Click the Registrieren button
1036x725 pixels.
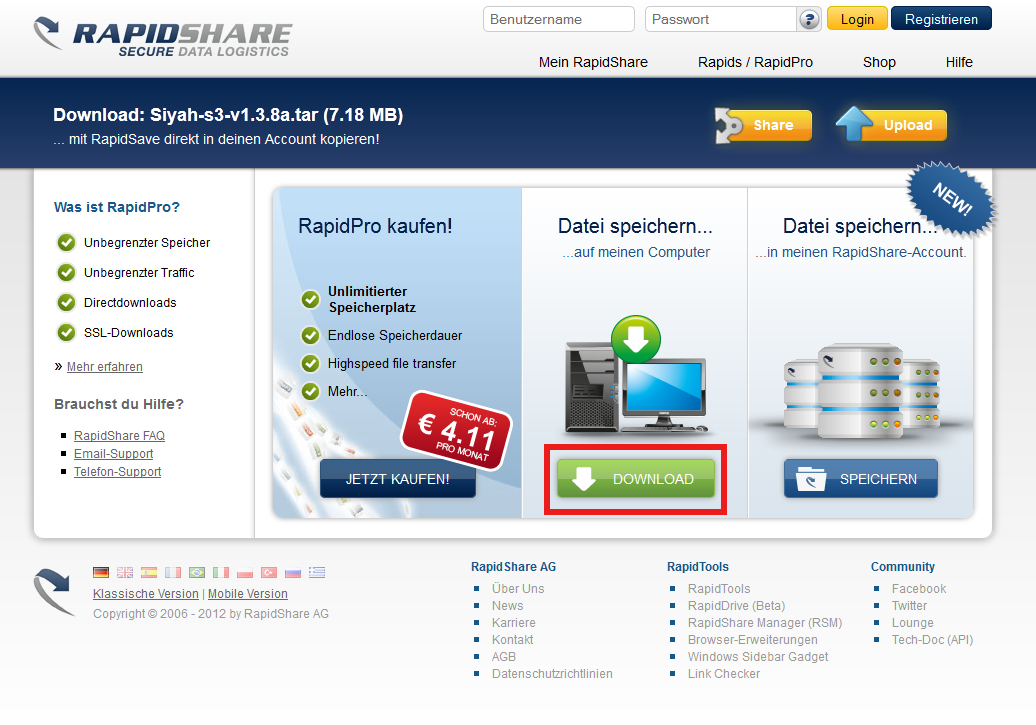click(942, 19)
